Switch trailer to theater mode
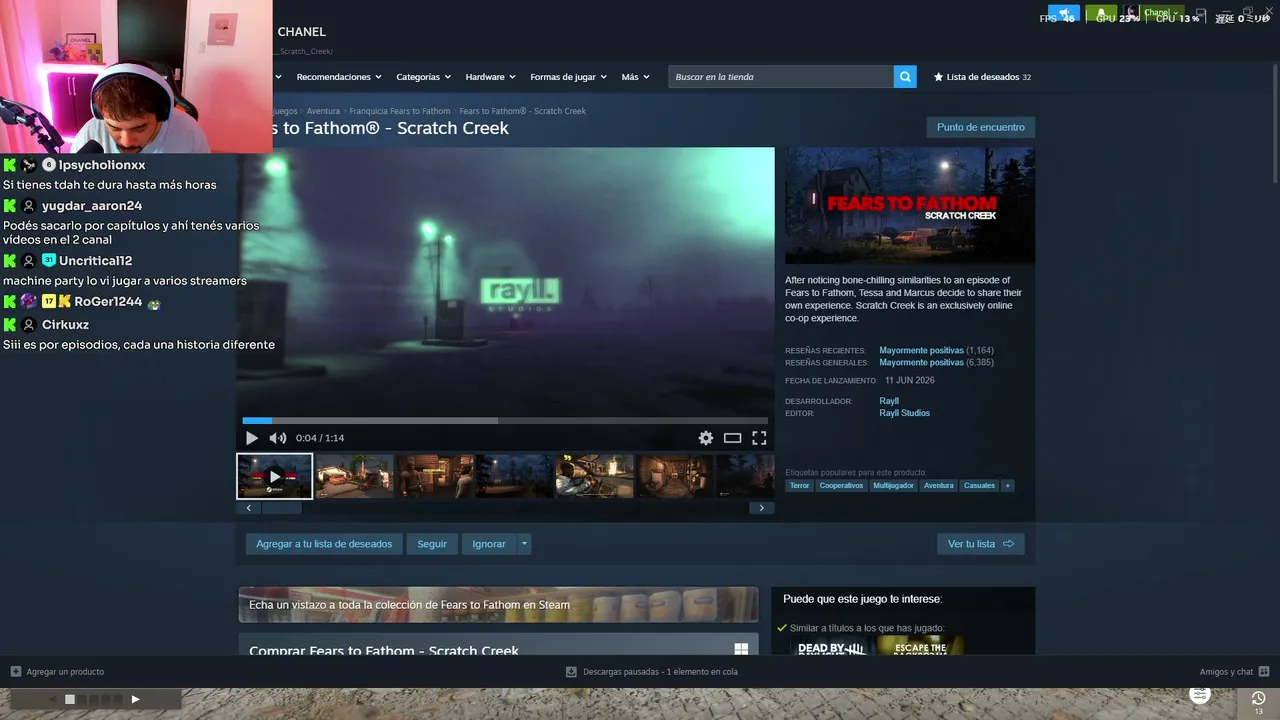 click(733, 438)
